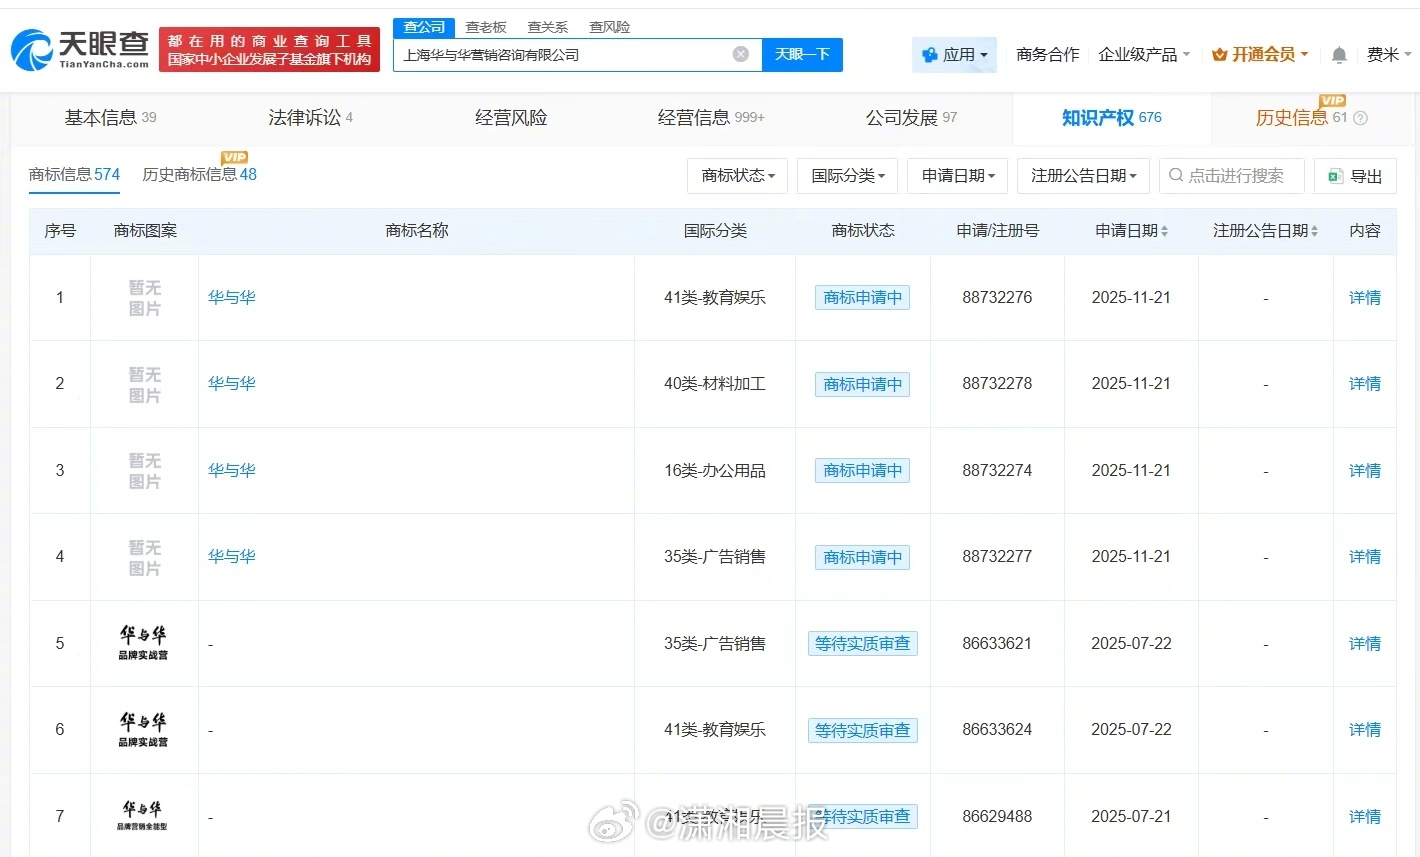Expand the 商标状态 filter dropdown
This screenshot has width=1420, height=857.
737,176
